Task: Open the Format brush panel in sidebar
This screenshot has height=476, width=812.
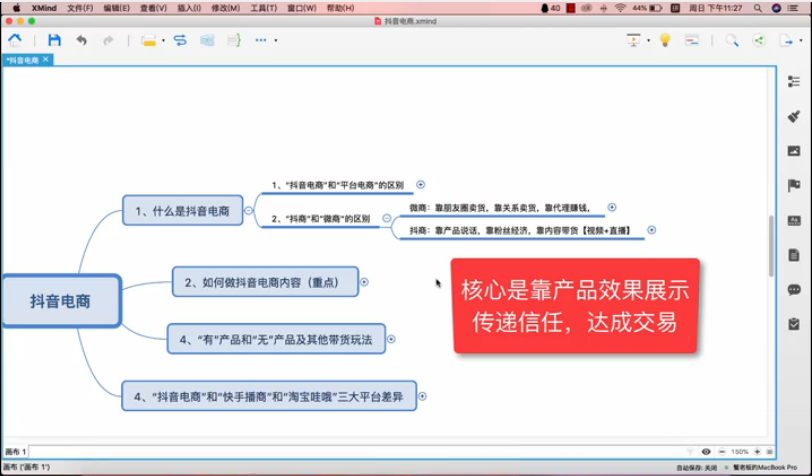Action: pyautogui.click(x=794, y=116)
